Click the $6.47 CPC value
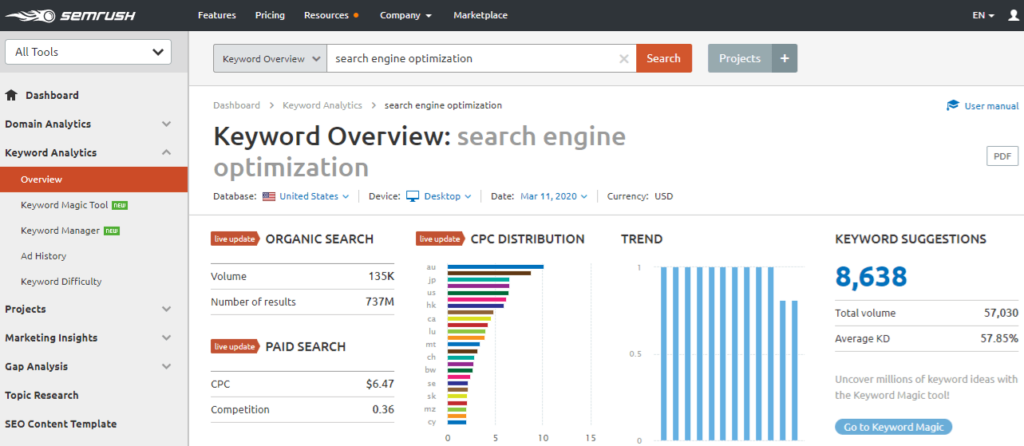This screenshot has width=1024, height=446. pyautogui.click(x=380, y=384)
